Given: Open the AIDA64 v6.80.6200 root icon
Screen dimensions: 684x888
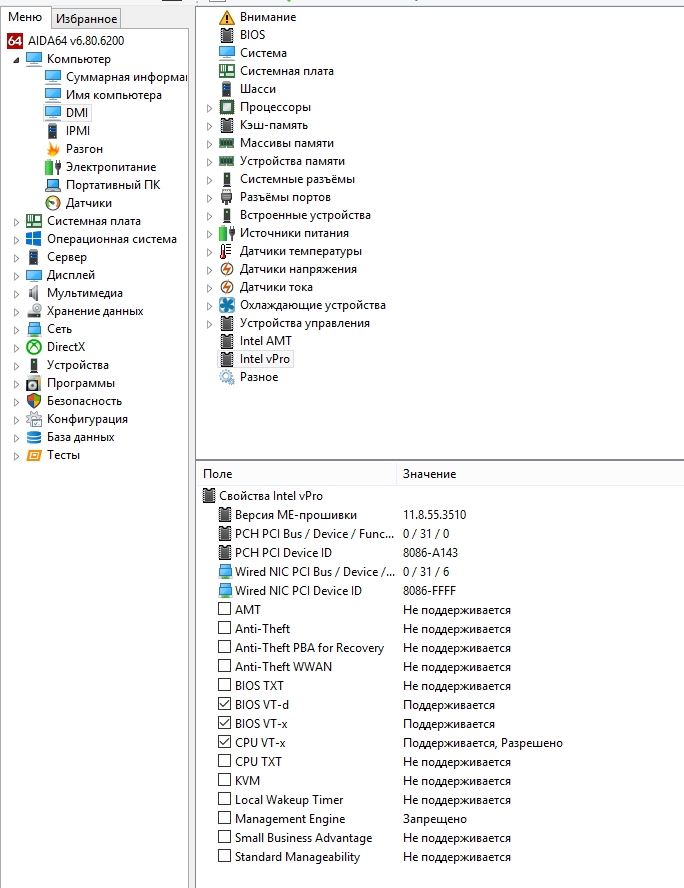Looking at the screenshot, I should [15, 41].
